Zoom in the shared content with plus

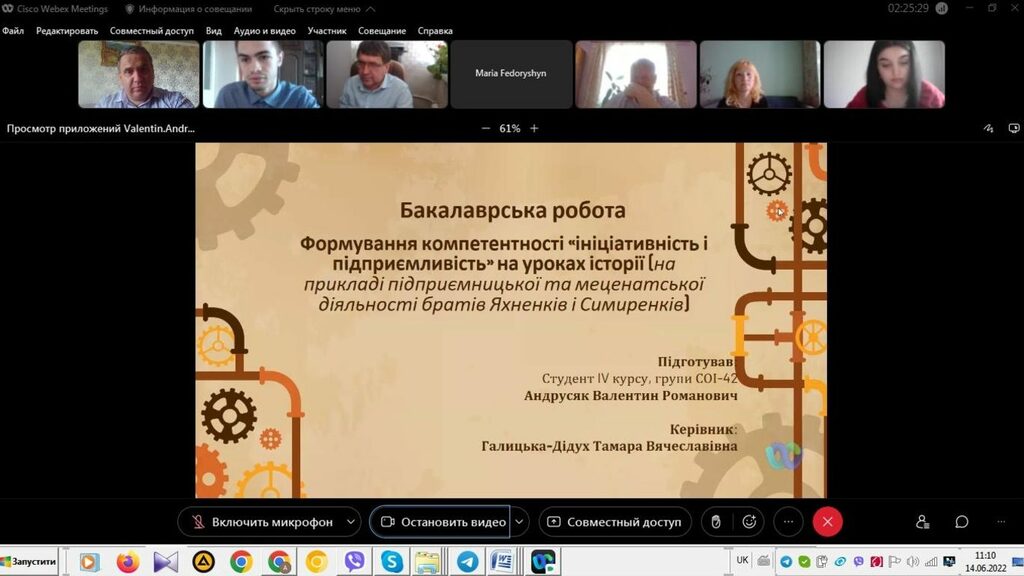[x=534, y=129]
